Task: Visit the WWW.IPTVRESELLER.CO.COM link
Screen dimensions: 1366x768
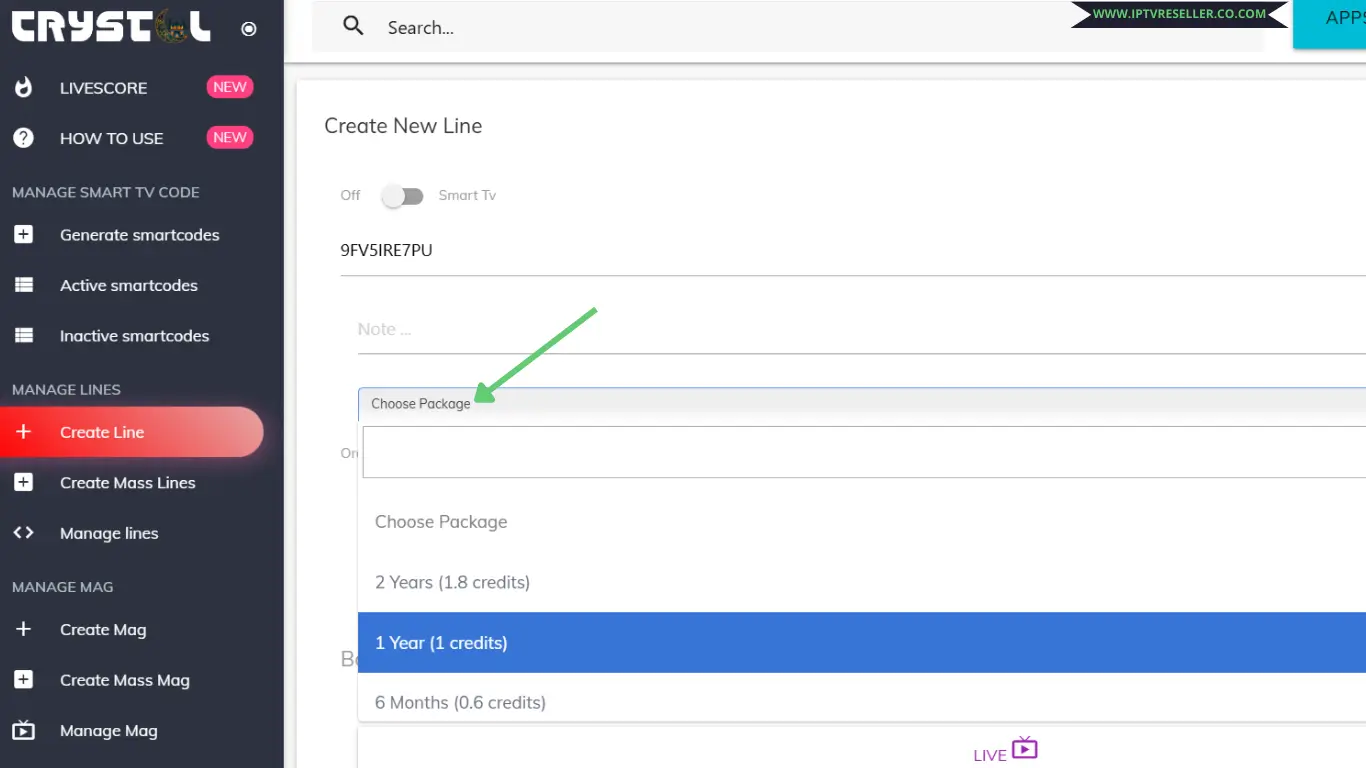Action: tap(1179, 15)
